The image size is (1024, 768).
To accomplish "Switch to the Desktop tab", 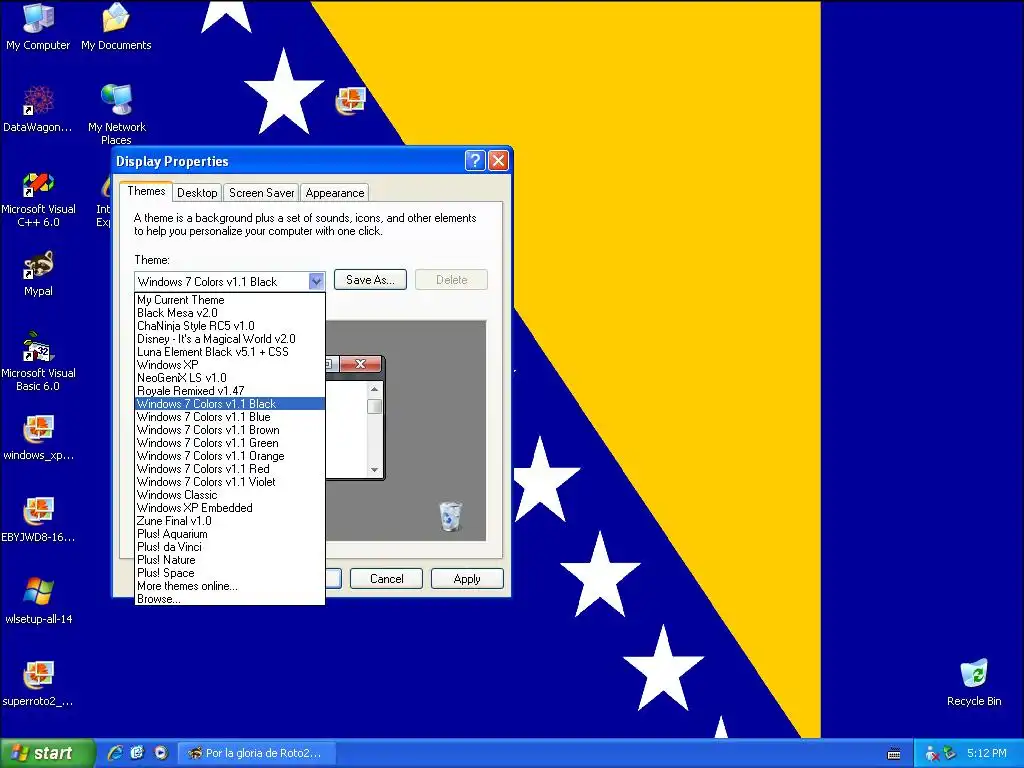I will [x=197, y=193].
